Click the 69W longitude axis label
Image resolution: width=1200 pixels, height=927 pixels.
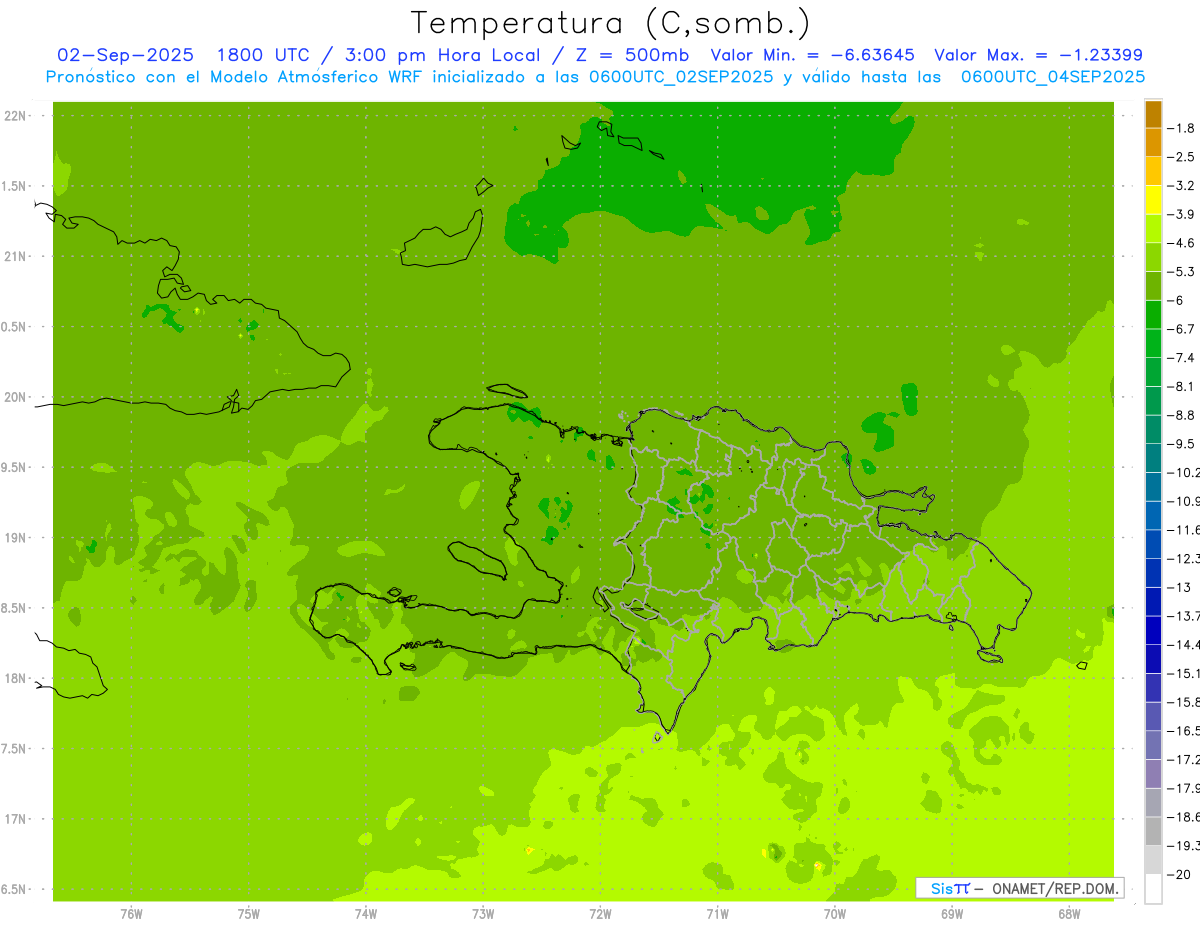(952, 914)
